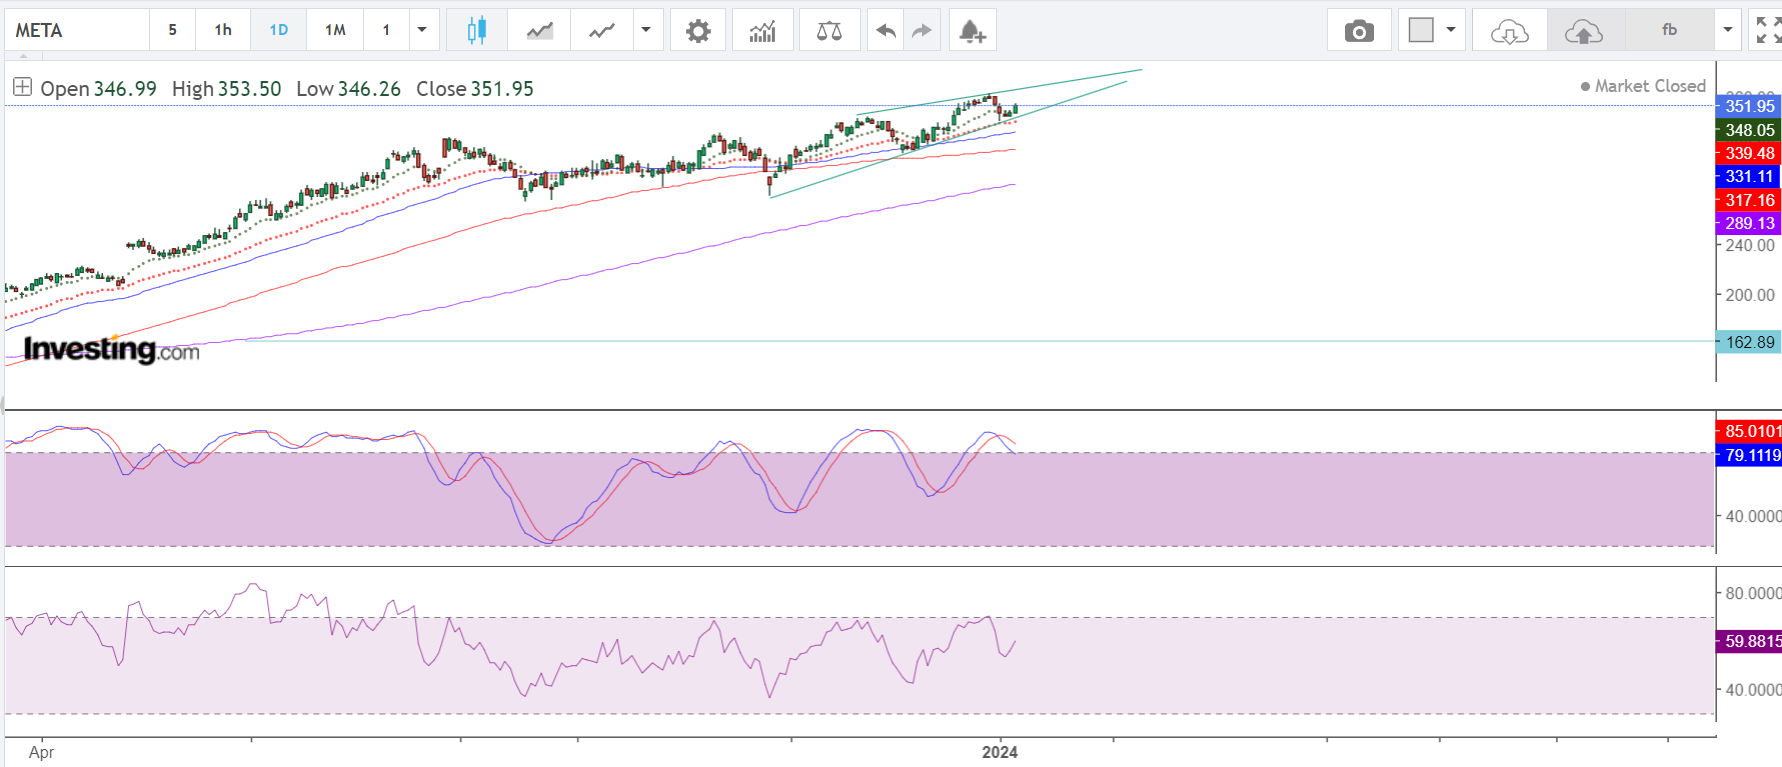The image size is (1782, 767).
Task: Click the 85.0101 stochastic value label
Action: (1750, 431)
